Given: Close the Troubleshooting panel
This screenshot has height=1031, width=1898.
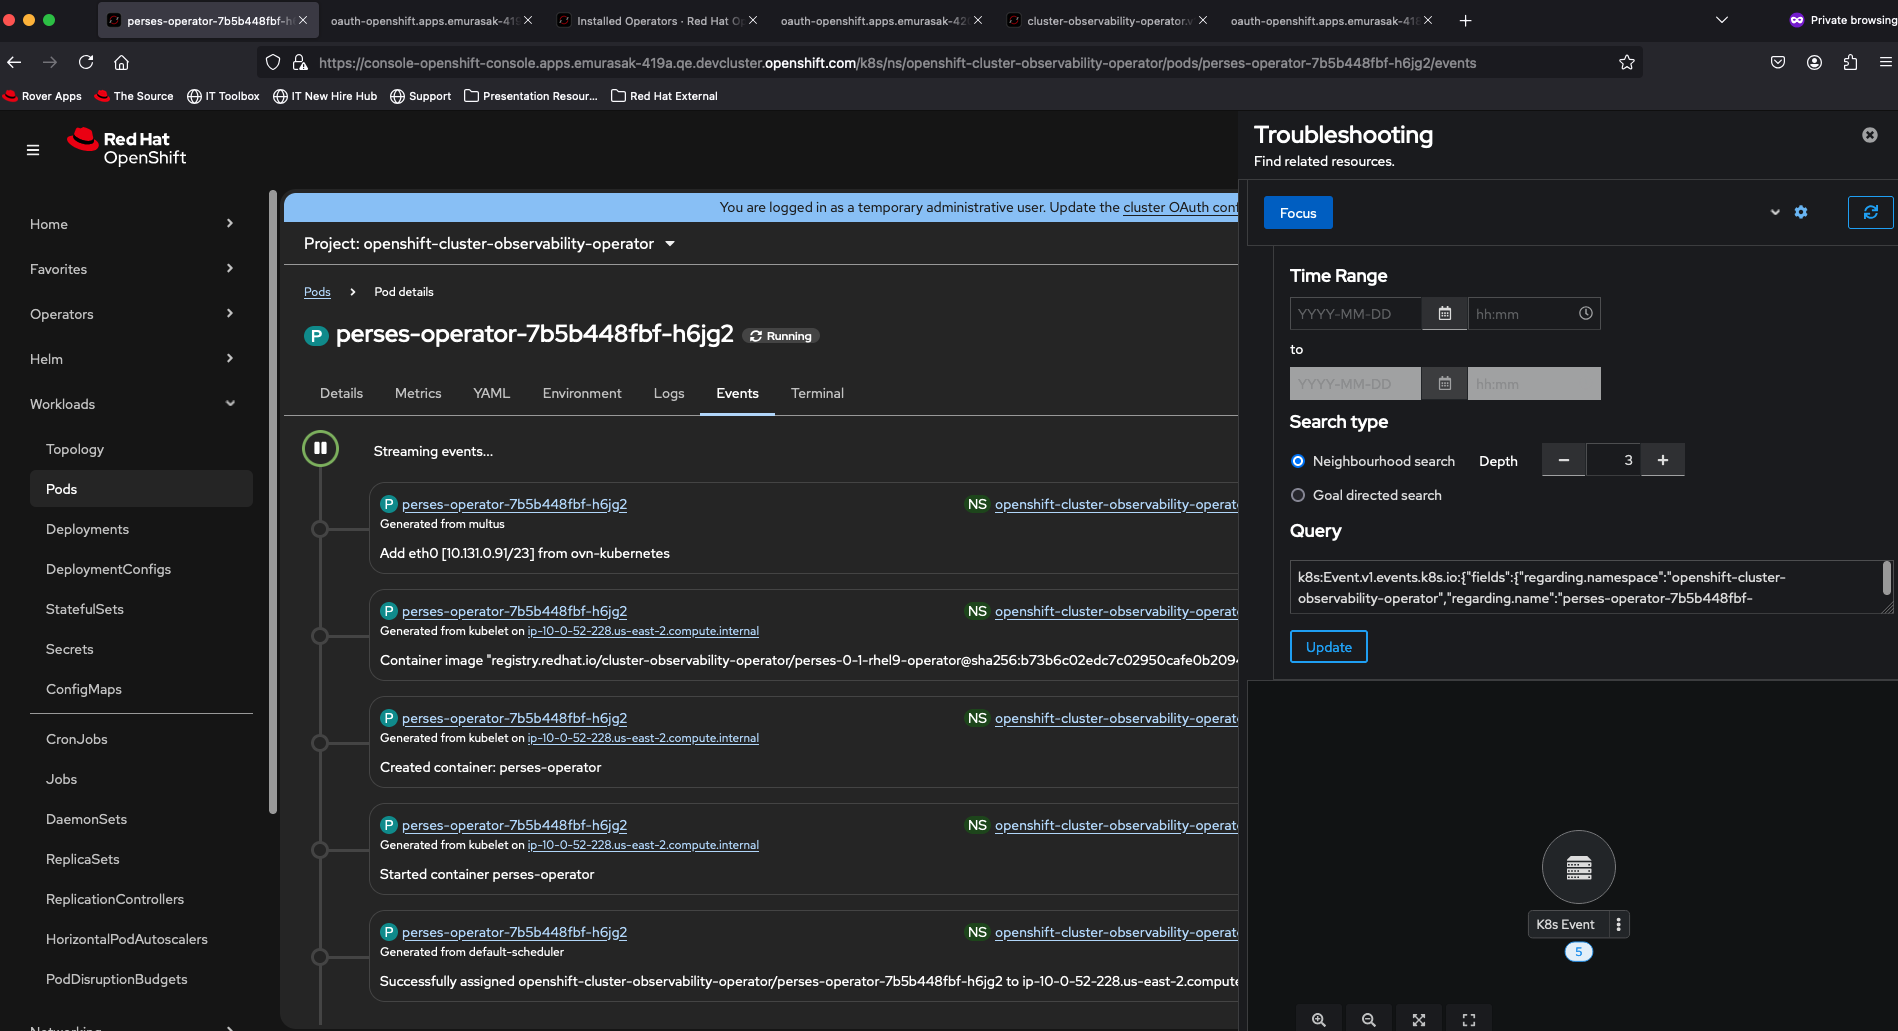Looking at the screenshot, I should pos(1869,135).
